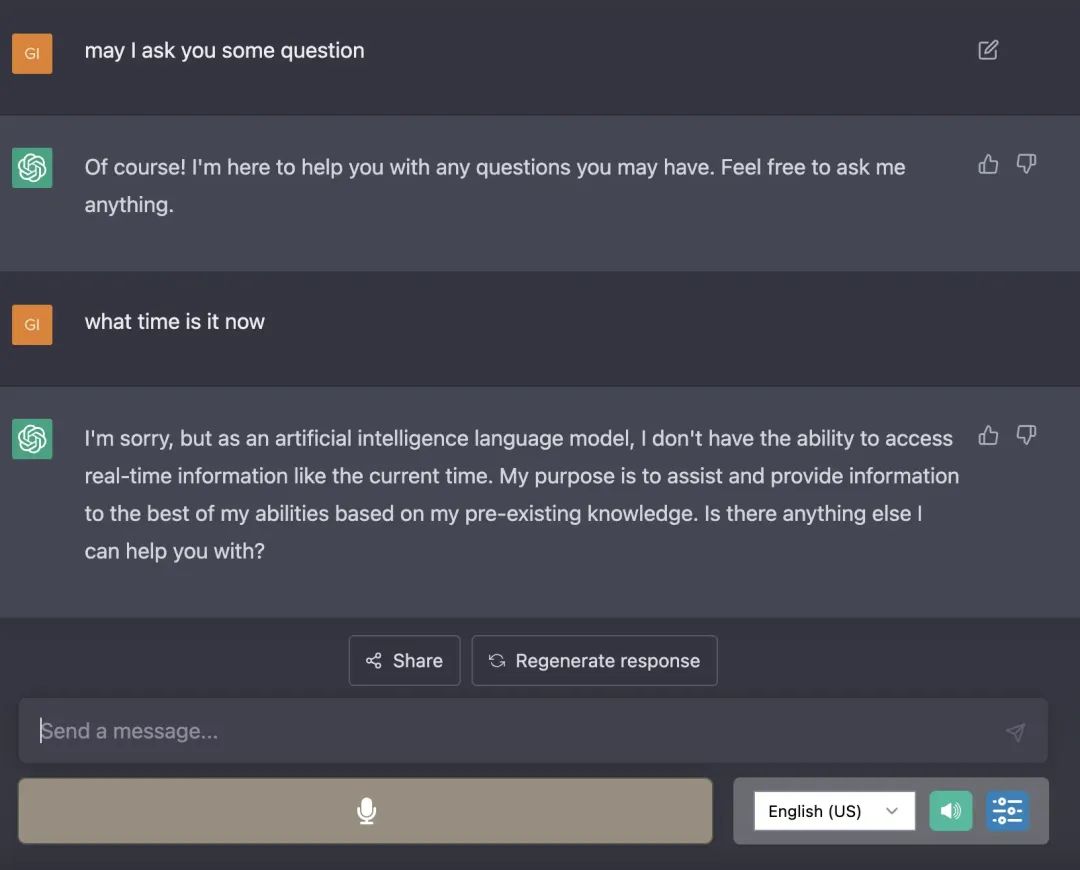Focus the 'Send a message...' input field
1080x870 pixels.
[x=500, y=731]
